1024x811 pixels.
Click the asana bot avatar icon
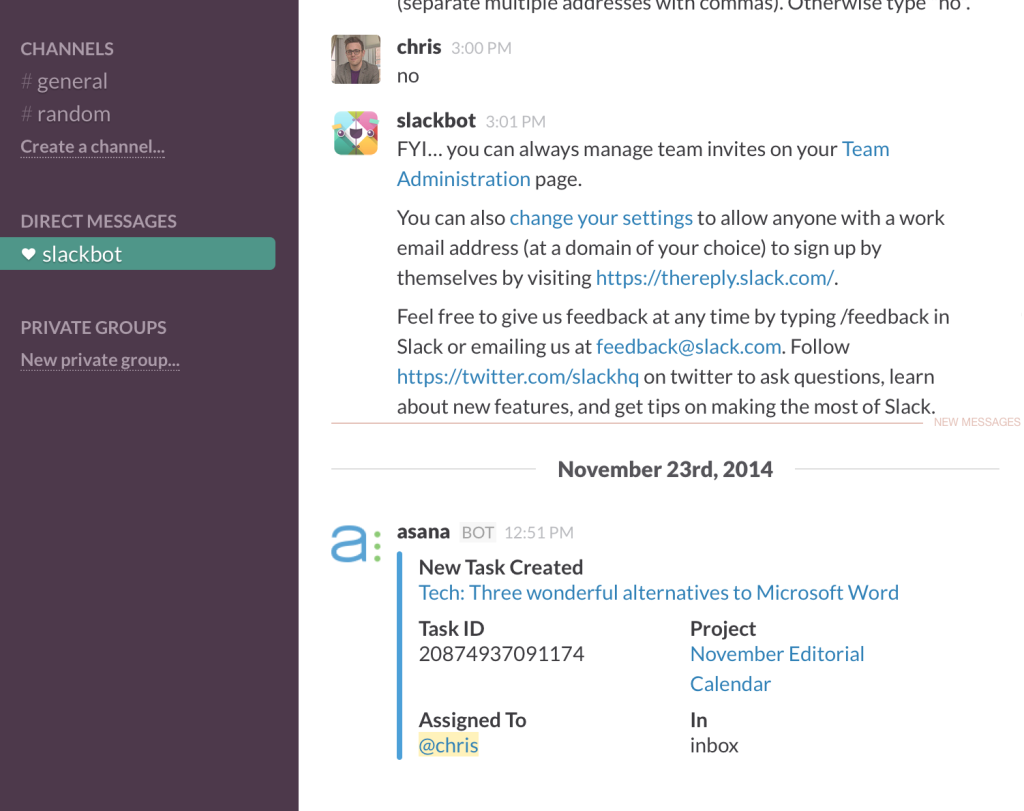(356, 544)
